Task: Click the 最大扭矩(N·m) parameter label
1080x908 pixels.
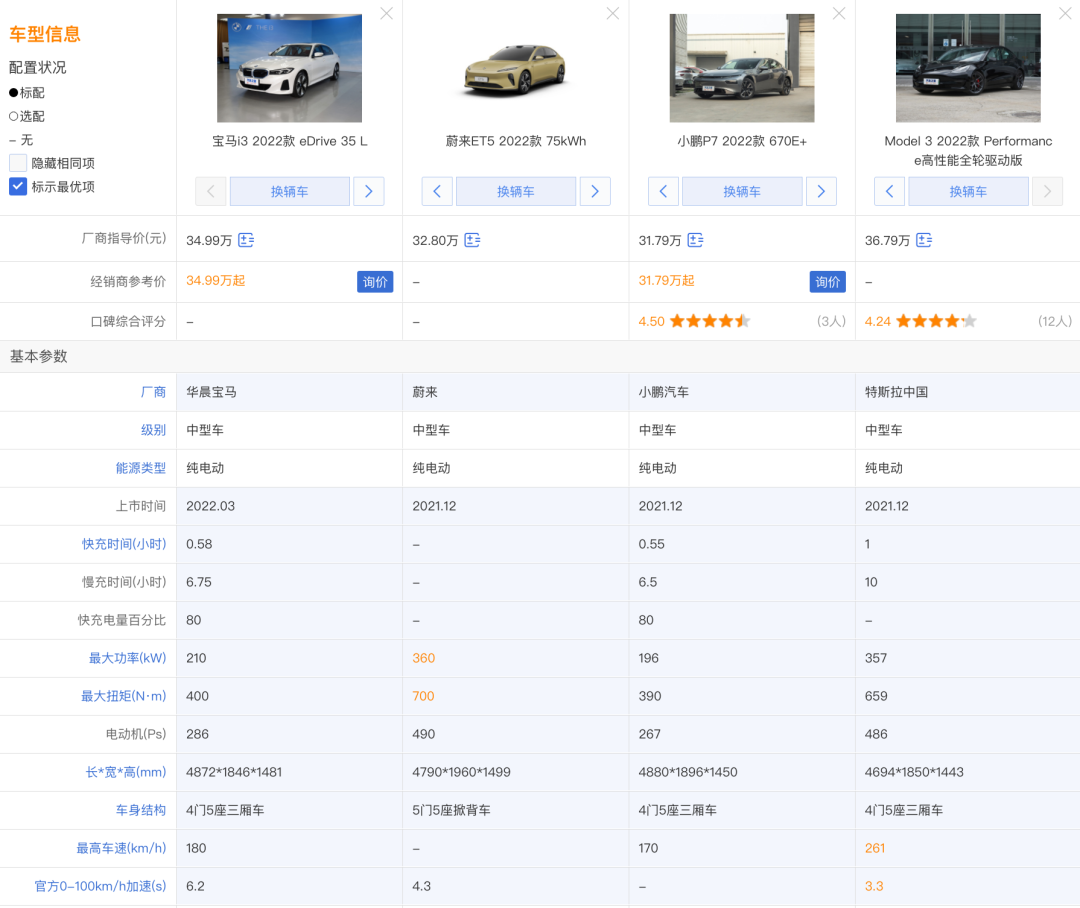Action: (124, 696)
